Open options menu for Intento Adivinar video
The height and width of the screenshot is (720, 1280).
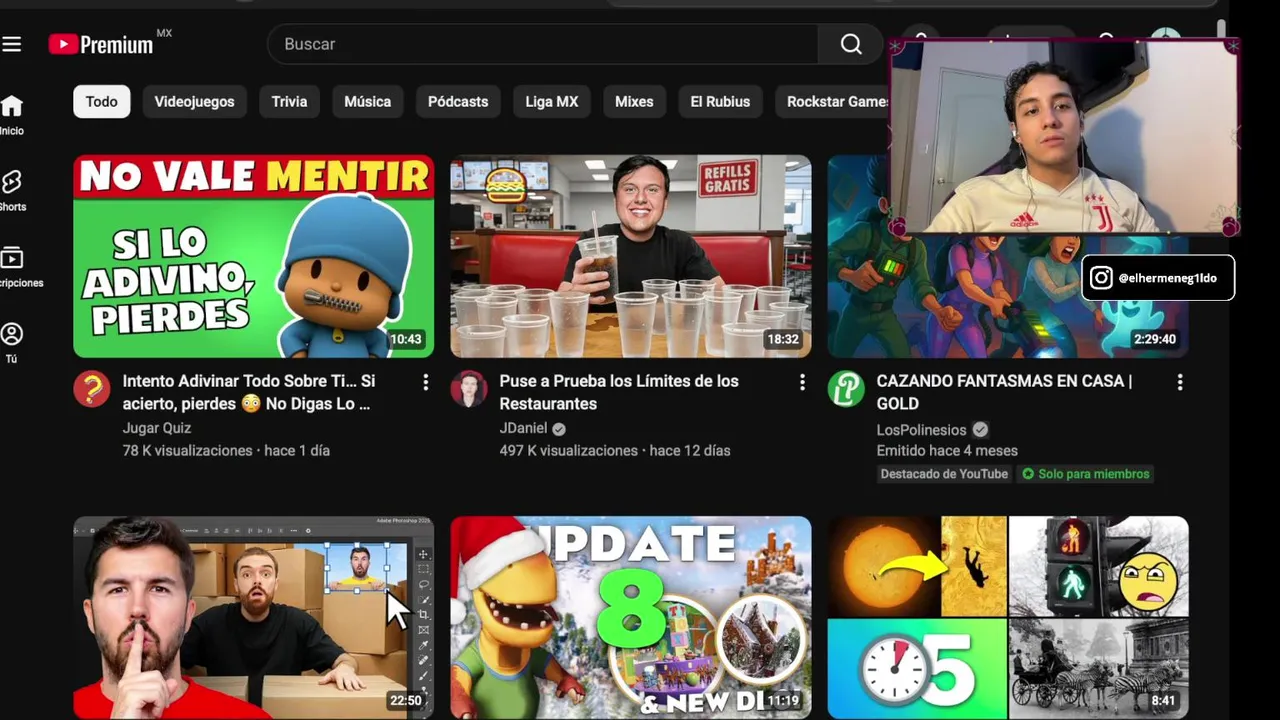(425, 382)
